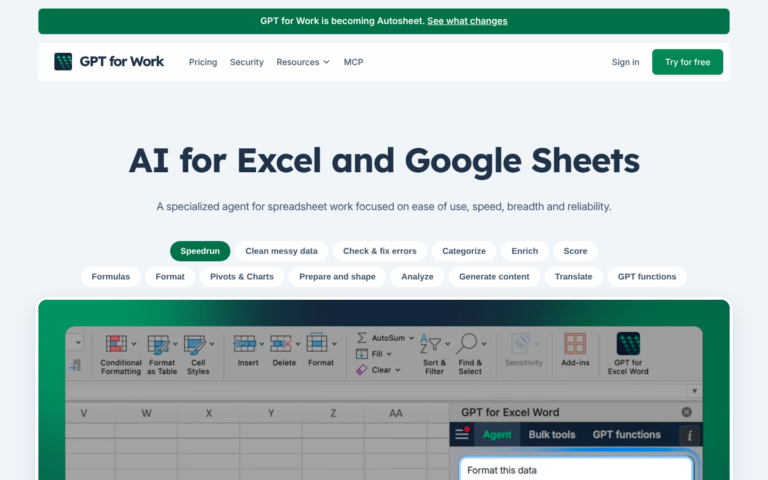Viewport: 768px width, 480px height.
Task: Expand the Insert dropdown arrow
Action: [x=262, y=344]
